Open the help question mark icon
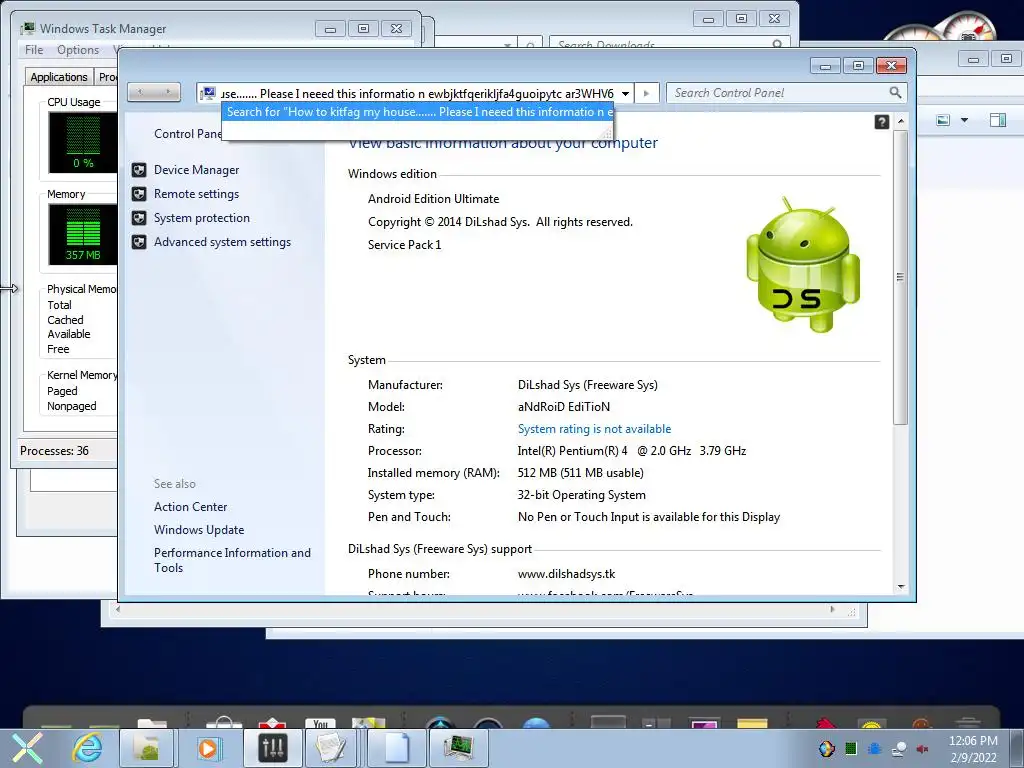Viewport: 1024px width, 768px height. 882,122
